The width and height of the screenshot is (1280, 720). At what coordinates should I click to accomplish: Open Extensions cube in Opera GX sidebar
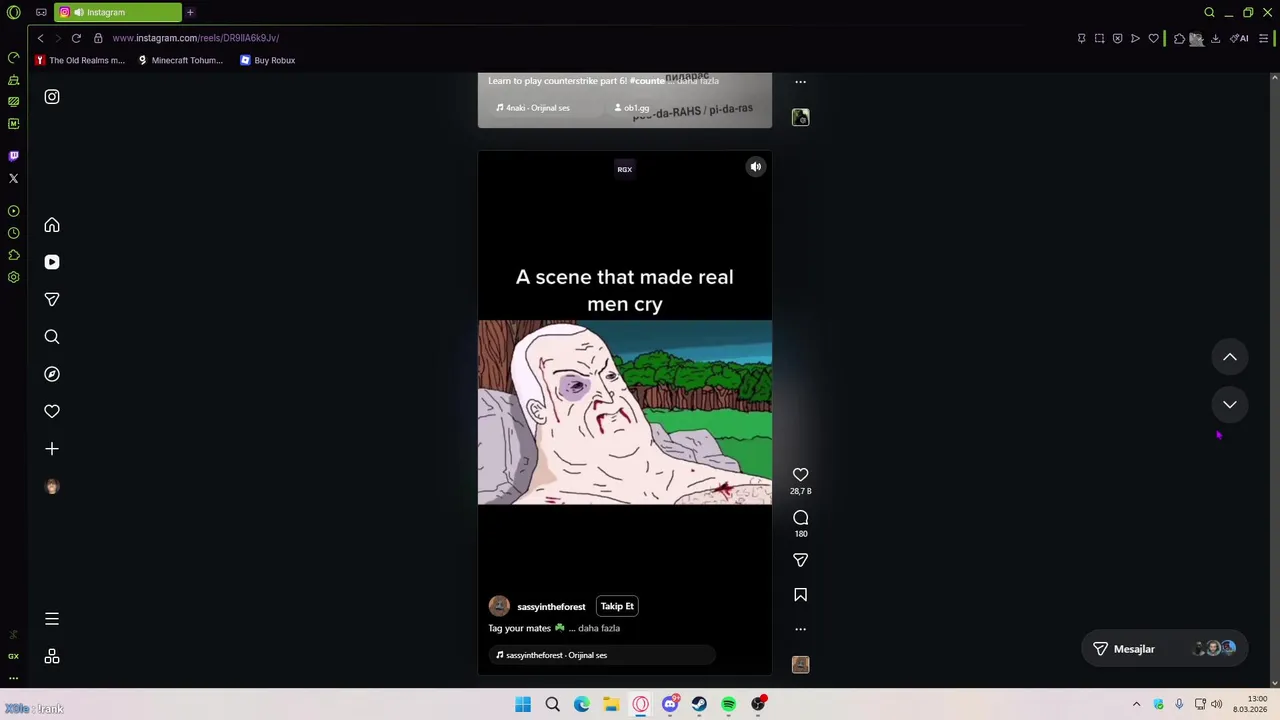[13, 255]
